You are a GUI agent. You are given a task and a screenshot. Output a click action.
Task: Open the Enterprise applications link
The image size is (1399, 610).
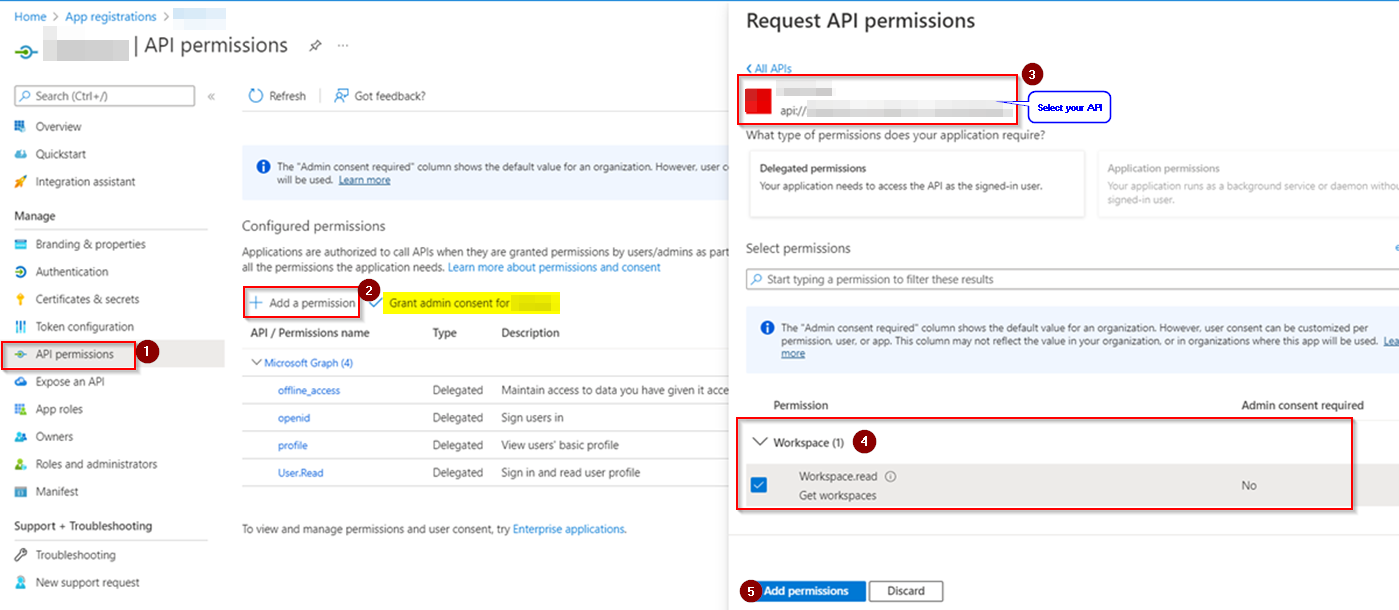coord(568,529)
